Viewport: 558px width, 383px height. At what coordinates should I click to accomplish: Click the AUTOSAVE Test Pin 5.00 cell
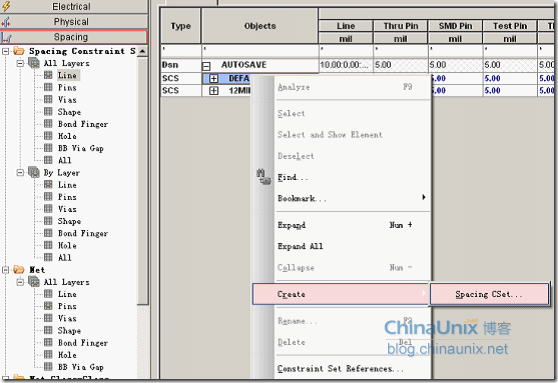pyautogui.click(x=510, y=65)
